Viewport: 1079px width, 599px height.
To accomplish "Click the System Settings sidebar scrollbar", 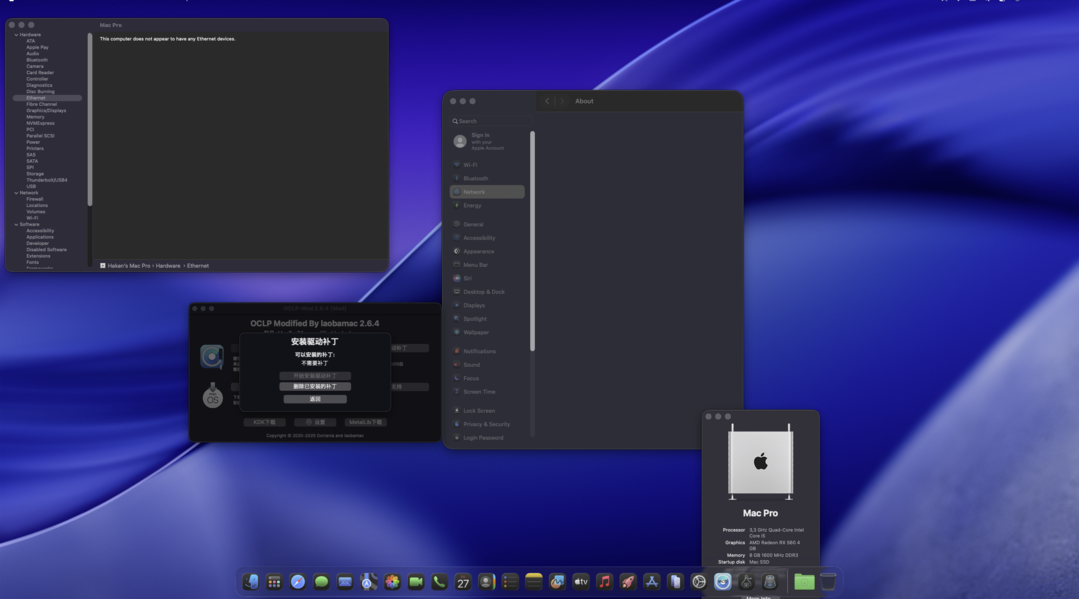I will pos(532,240).
